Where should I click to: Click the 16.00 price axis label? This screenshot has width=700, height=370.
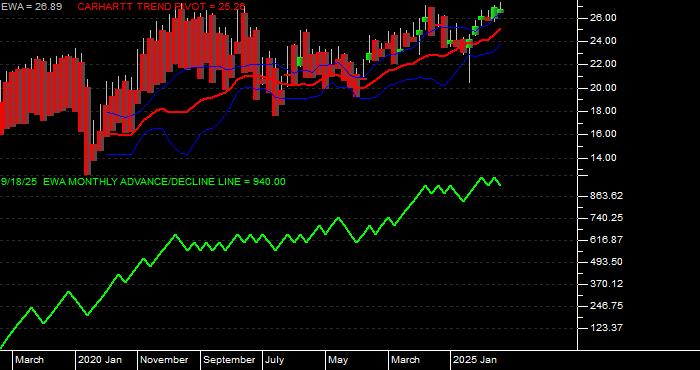click(604, 134)
